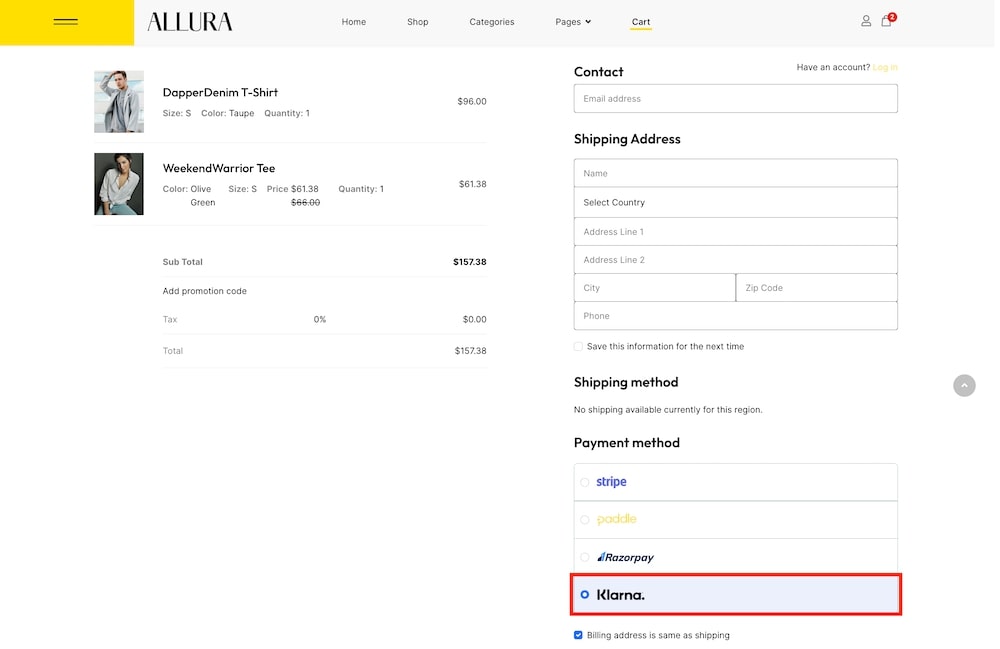
Task: Click 'Add promotion code' link
Action: [x=205, y=291]
